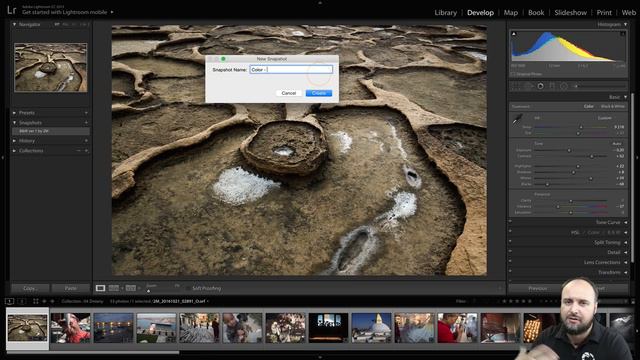This screenshot has height=360, width=640.
Task: Click the Copy... button
Action: click(x=30, y=288)
